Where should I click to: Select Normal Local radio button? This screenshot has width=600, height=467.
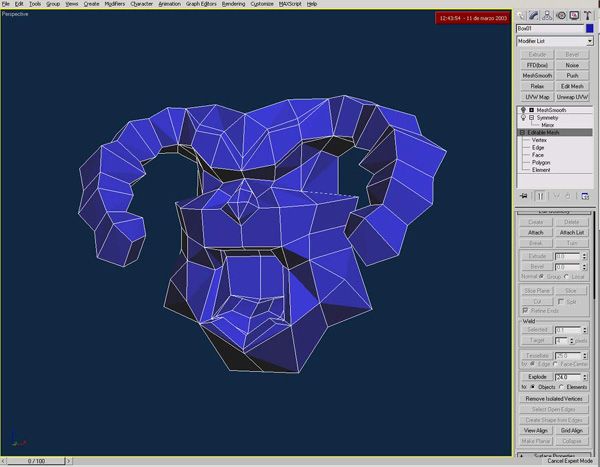click(x=566, y=276)
